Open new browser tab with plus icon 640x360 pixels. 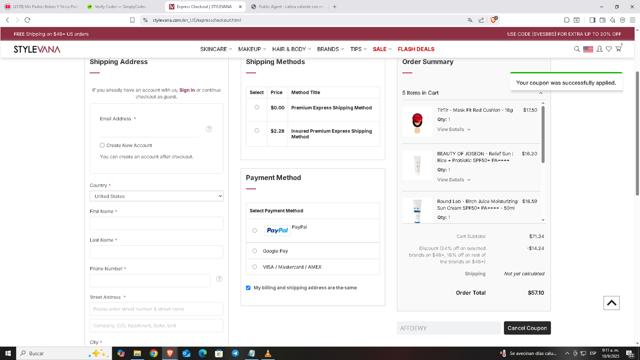click(334, 7)
